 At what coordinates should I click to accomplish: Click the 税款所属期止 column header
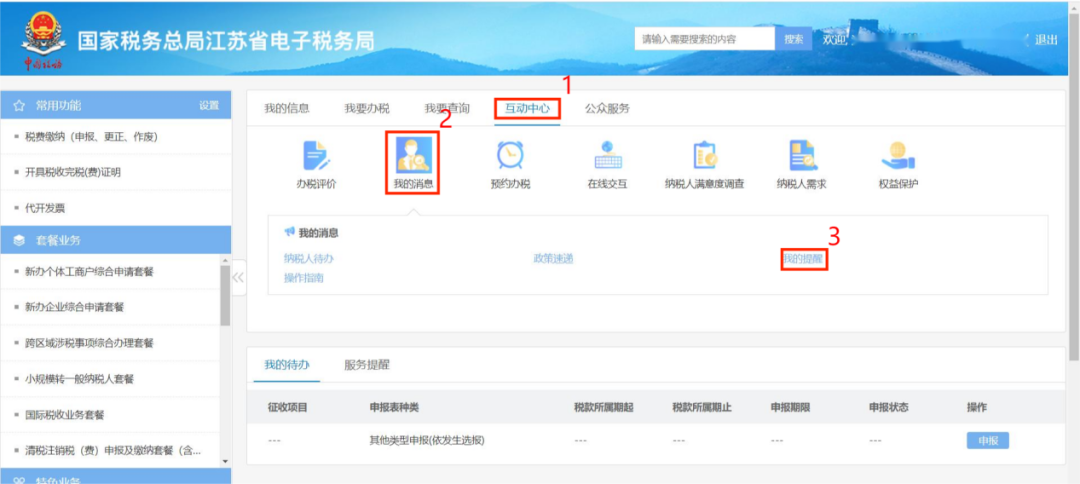click(702, 407)
